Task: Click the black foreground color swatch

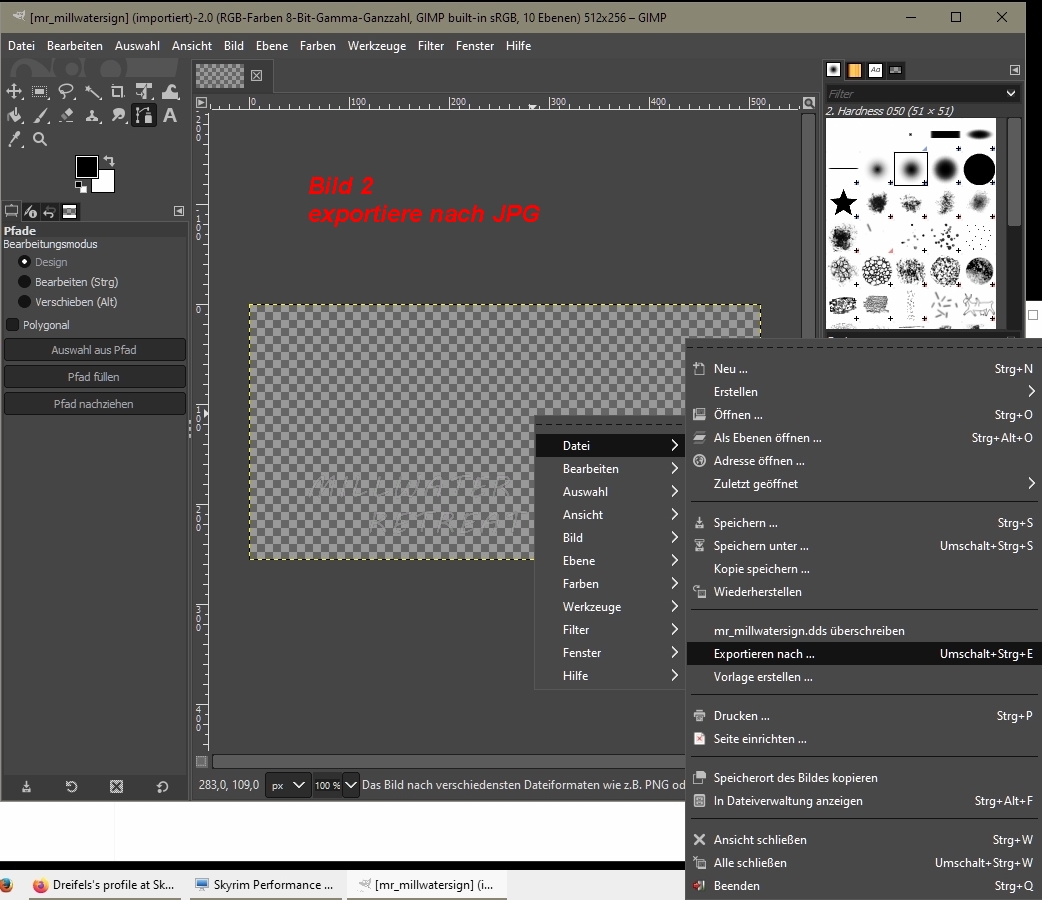Action: coord(87,166)
